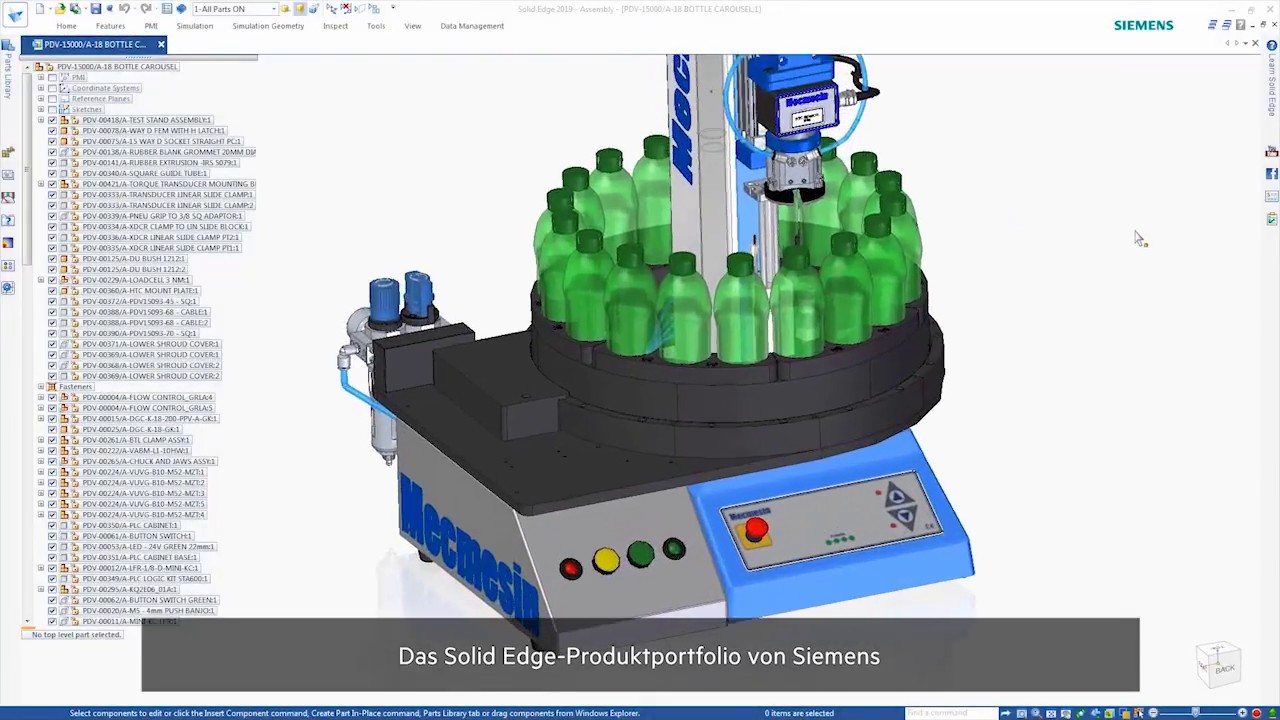Open the Inspect ribbon tab
This screenshot has width=1280, height=720.
(335, 26)
